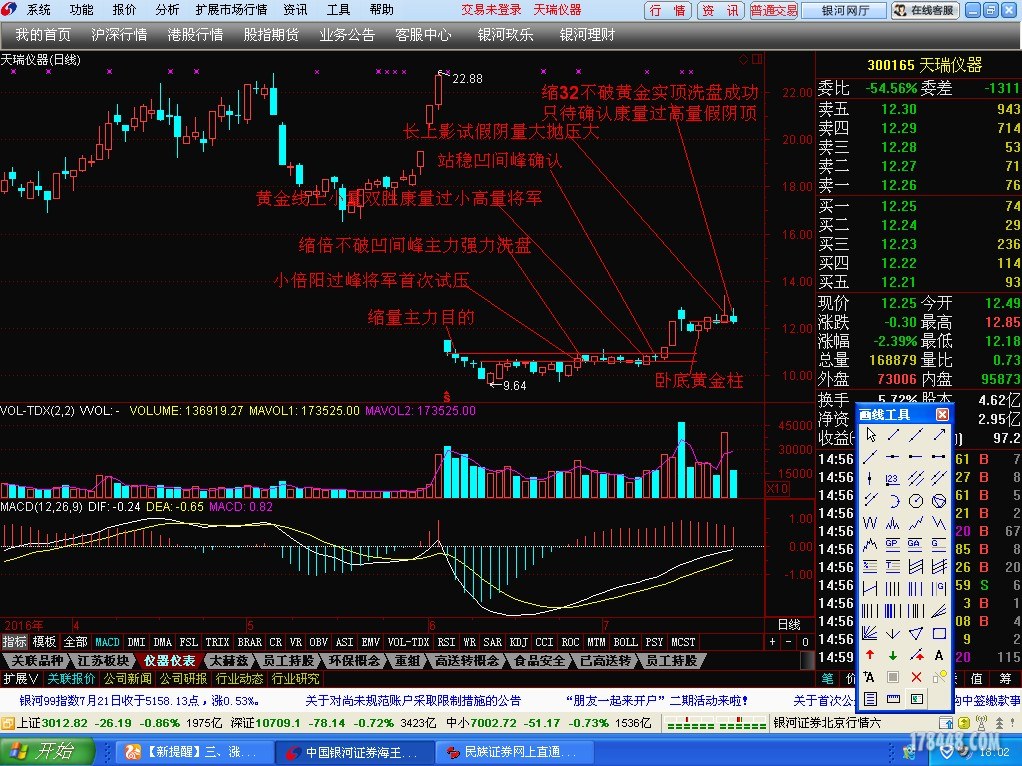
Task: Select the triangle drawing tool
Action: (916, 633)
